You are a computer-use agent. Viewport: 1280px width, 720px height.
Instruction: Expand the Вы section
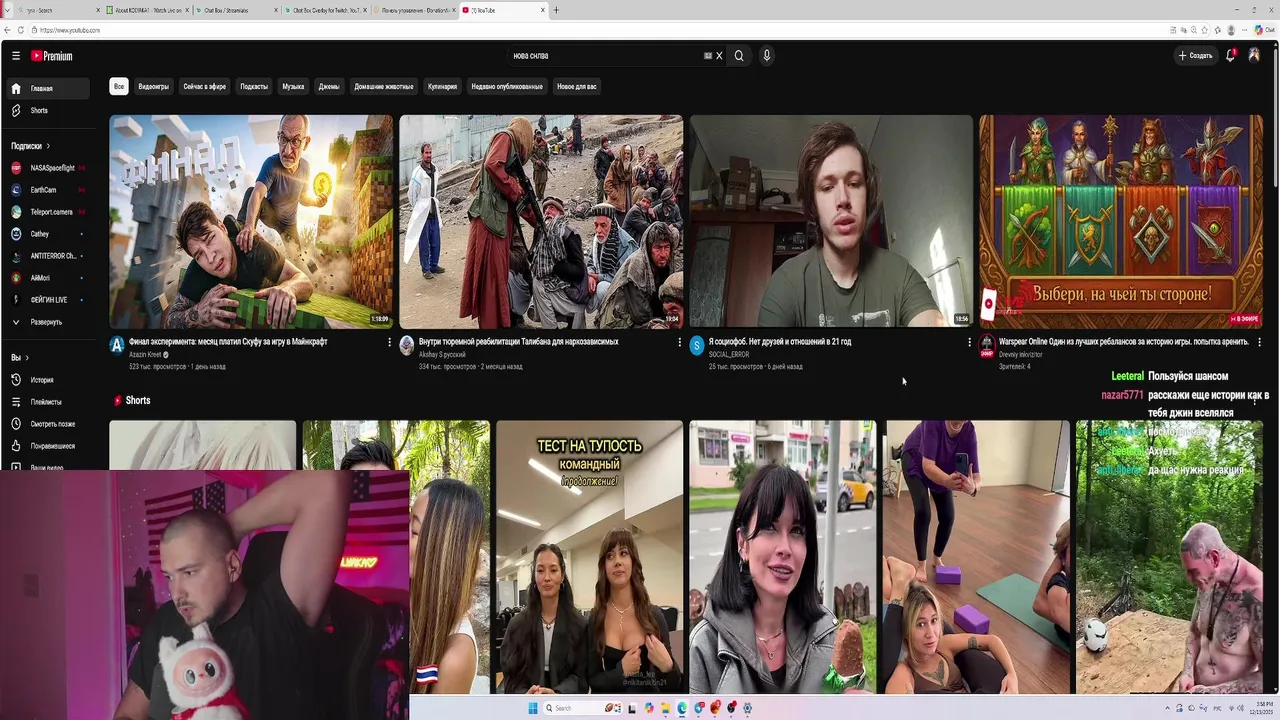tap(20, 358)
